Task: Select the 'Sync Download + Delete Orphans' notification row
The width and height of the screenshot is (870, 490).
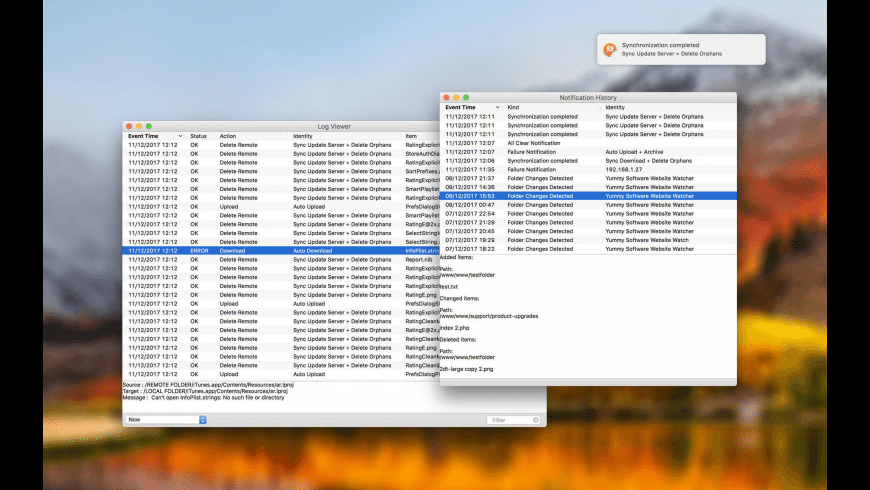Action: click(x=588, y=161)
